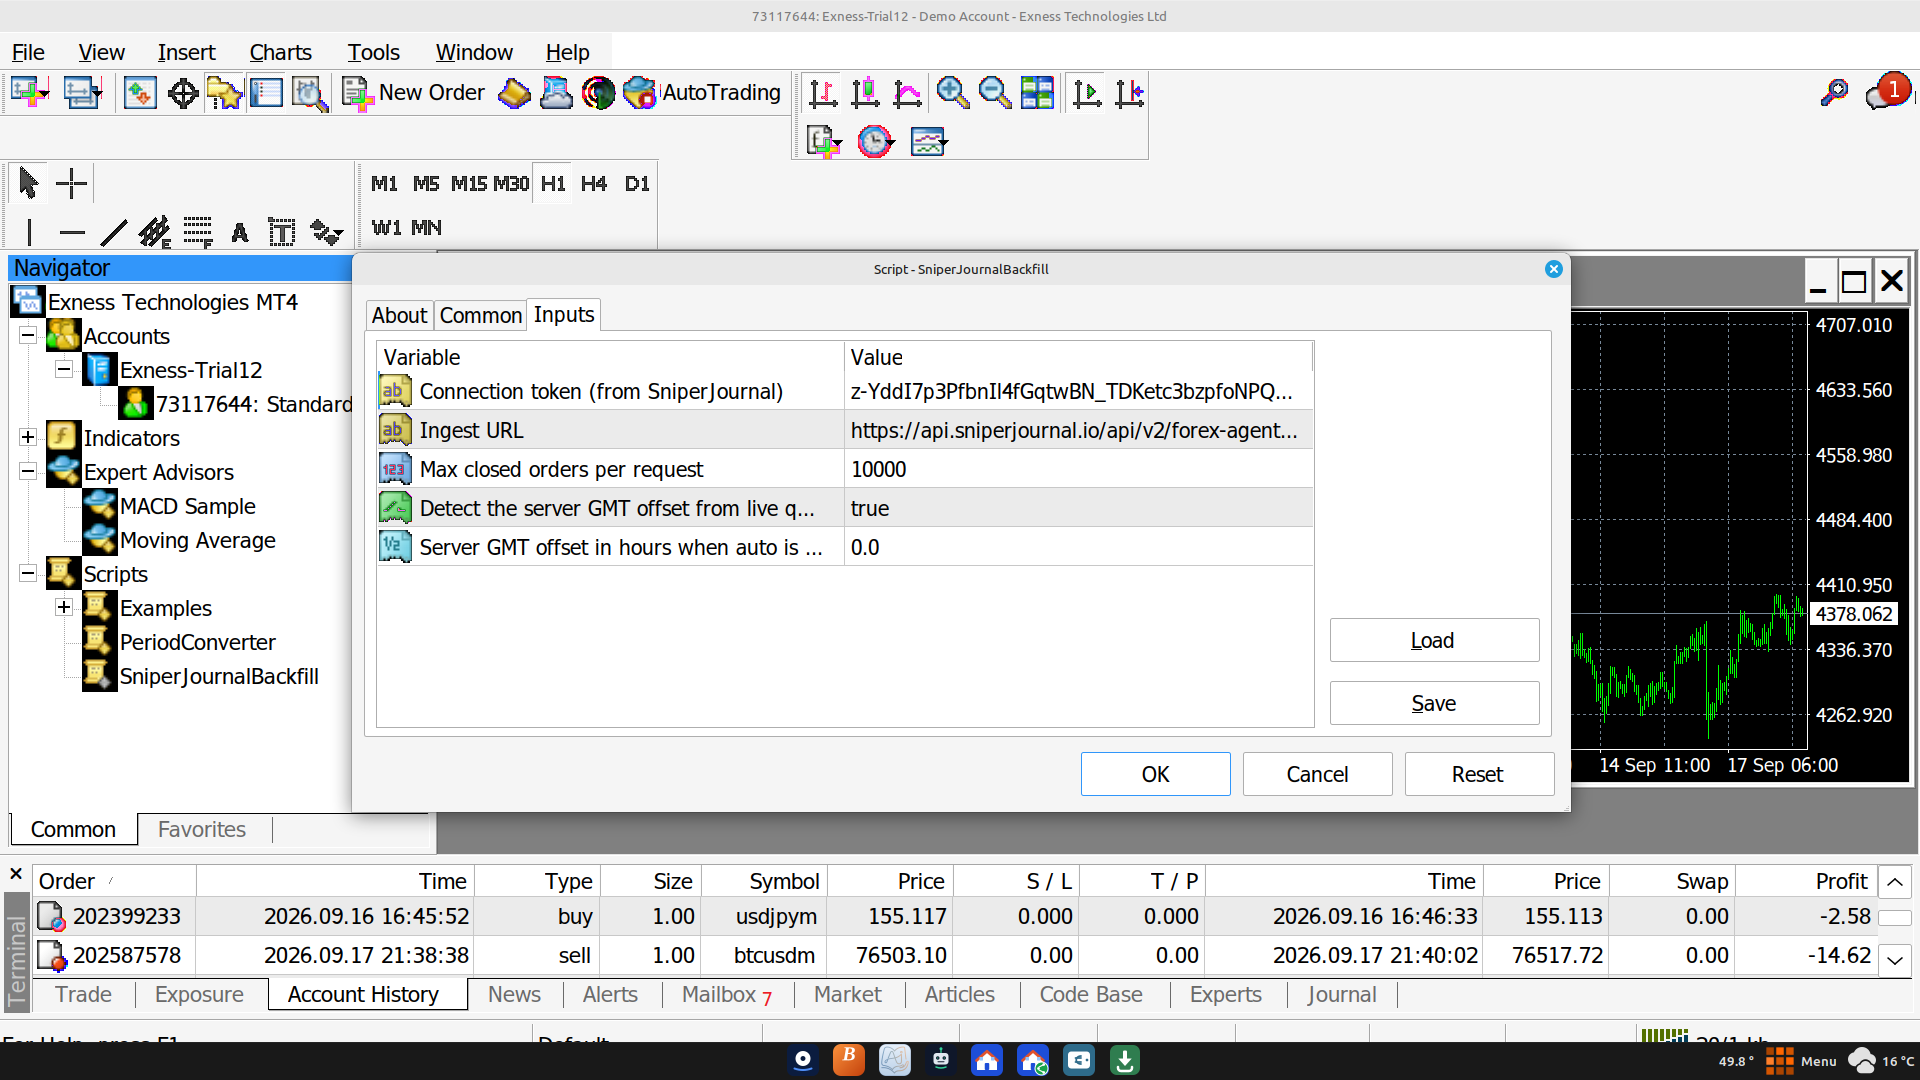Toggle the Terminal window icon

coord(266,93)
